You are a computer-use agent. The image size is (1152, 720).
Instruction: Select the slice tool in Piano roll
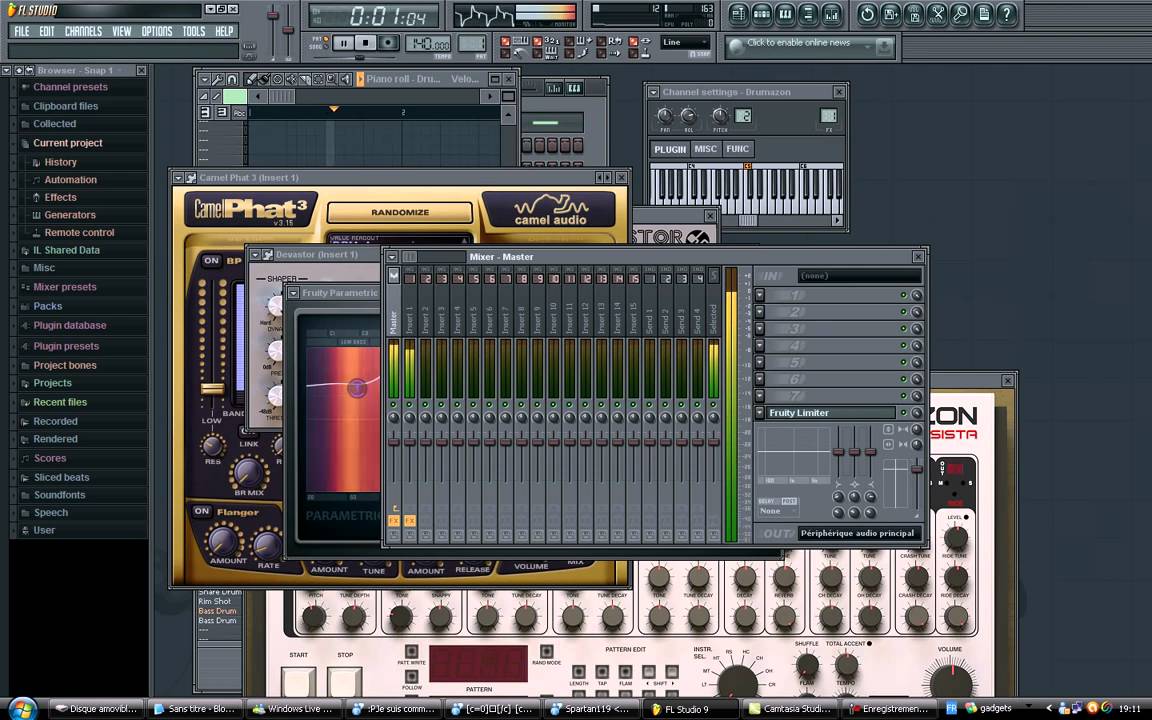[305, 79]
